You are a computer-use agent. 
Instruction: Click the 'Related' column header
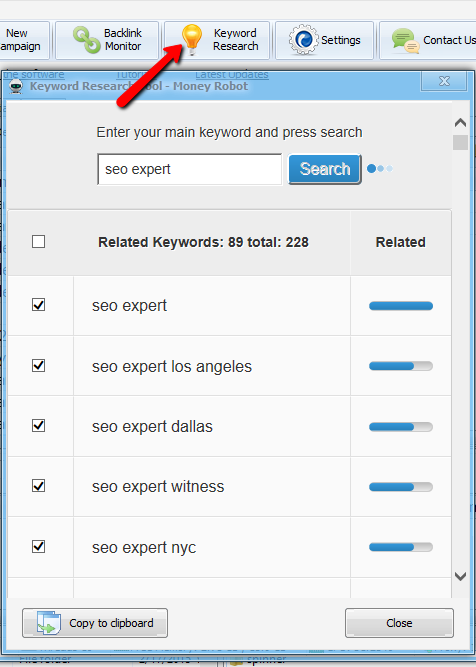point(400,242)
